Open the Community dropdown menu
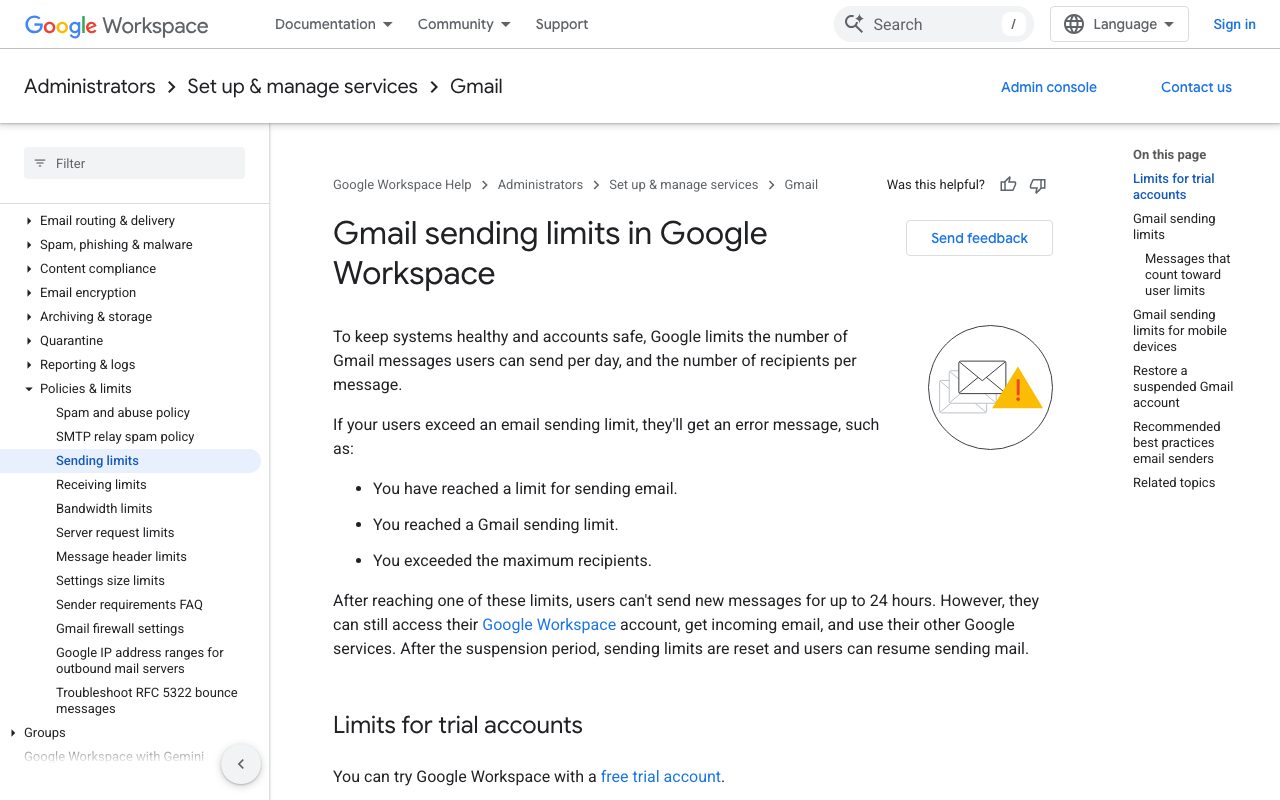The image size is (1280, 800). [464, 24]
